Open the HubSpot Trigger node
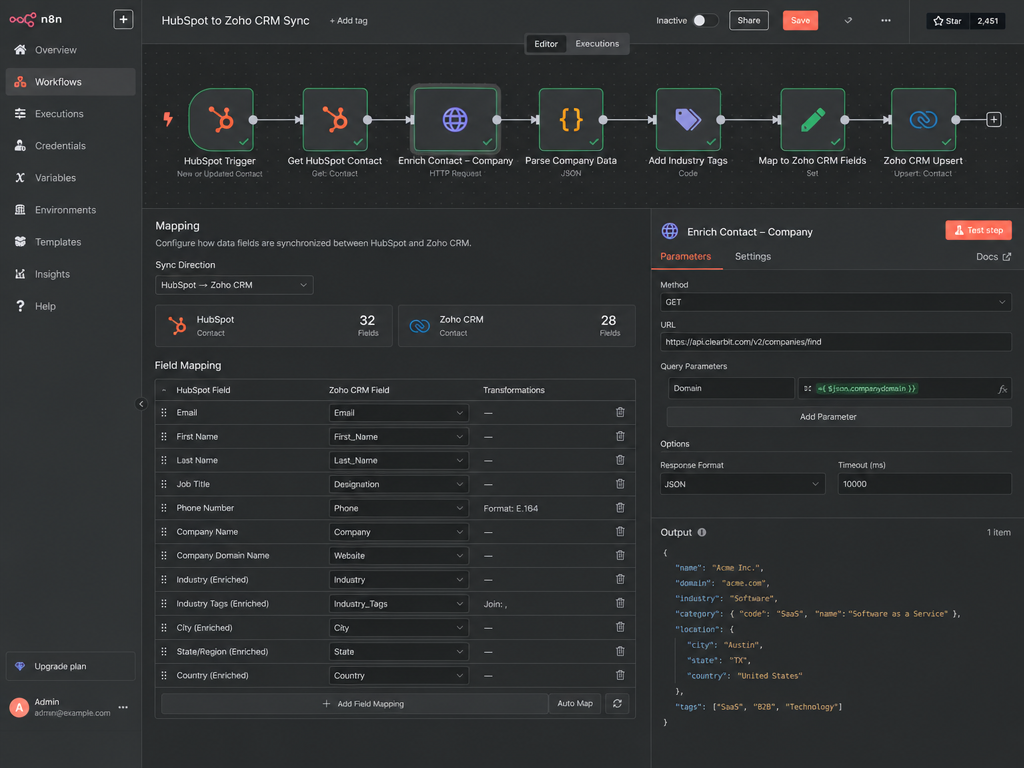 pos(221,120)
